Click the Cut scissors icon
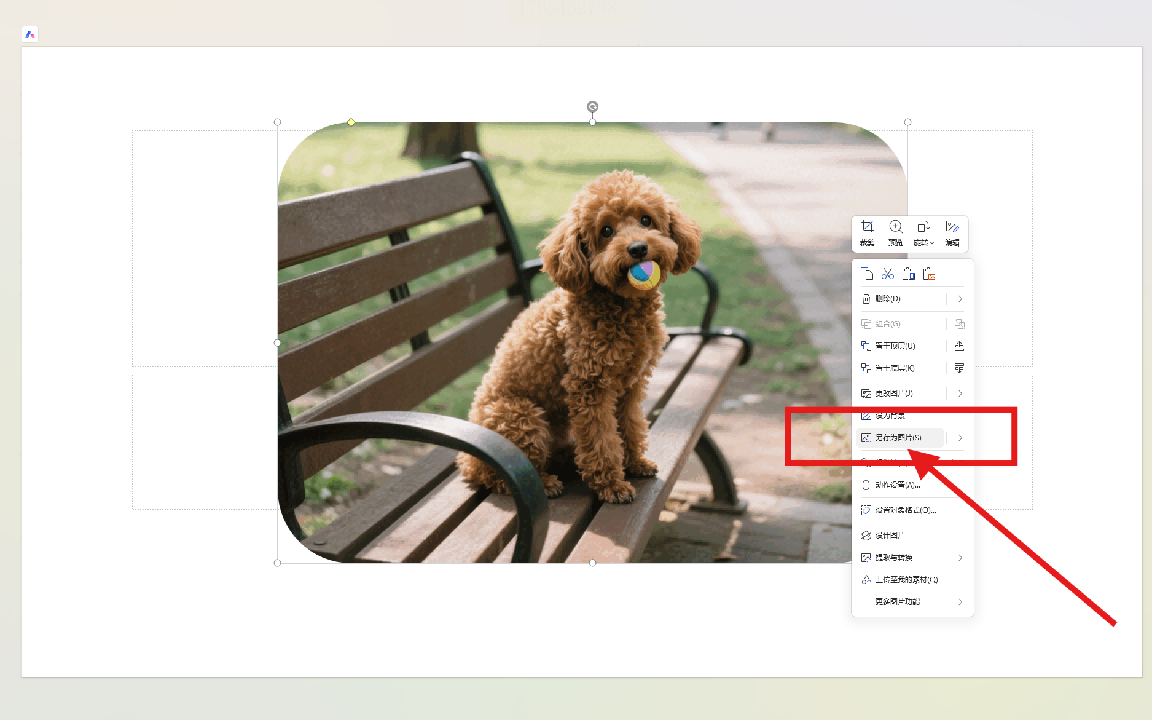Image resolution: width=1152 pixels, height=720 pixels. (x=888, y=274)
